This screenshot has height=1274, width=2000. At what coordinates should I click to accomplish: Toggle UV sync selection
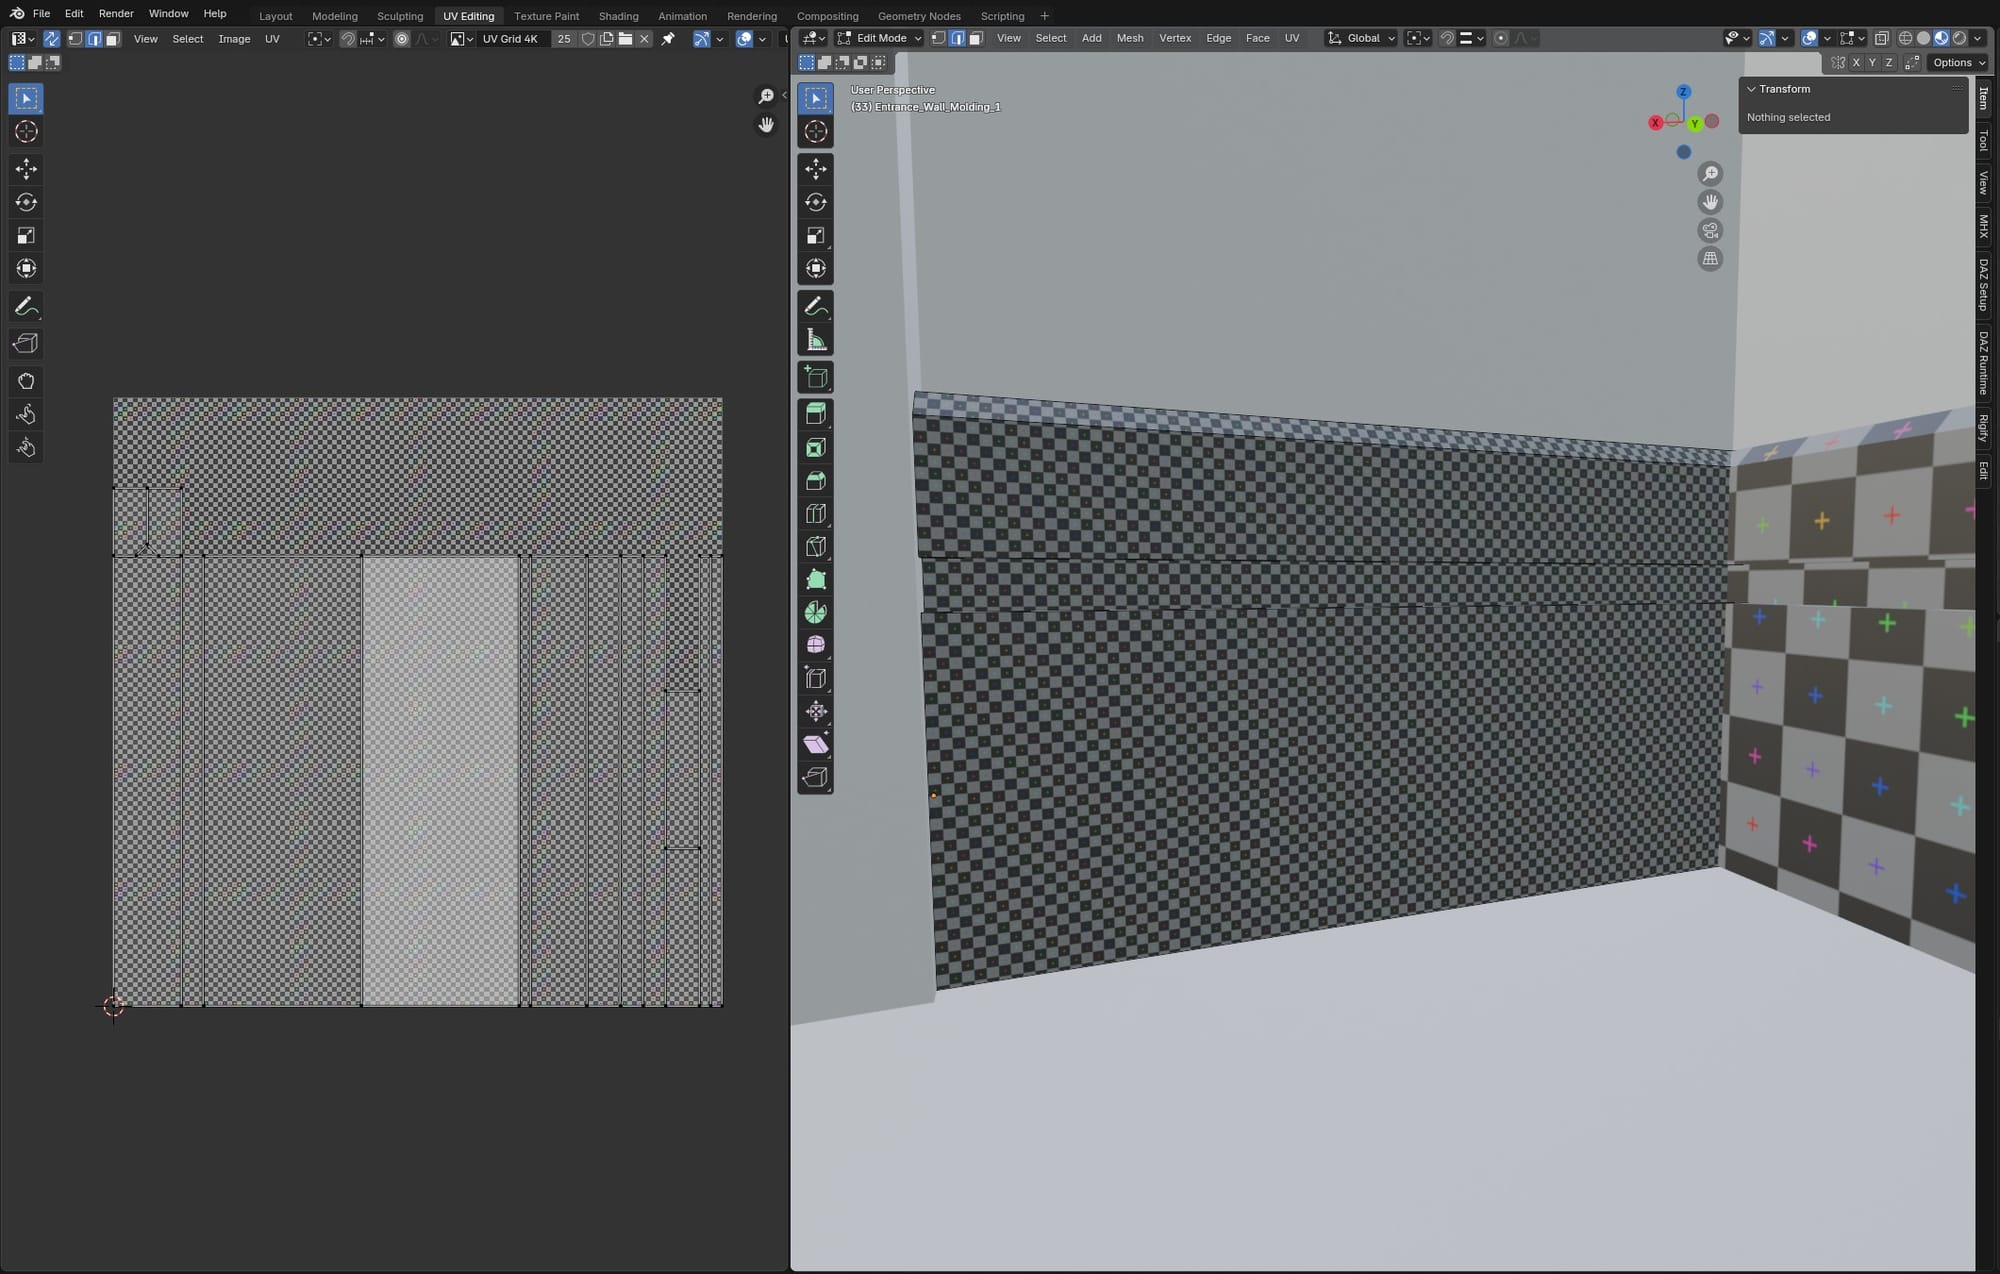(51, 39)
